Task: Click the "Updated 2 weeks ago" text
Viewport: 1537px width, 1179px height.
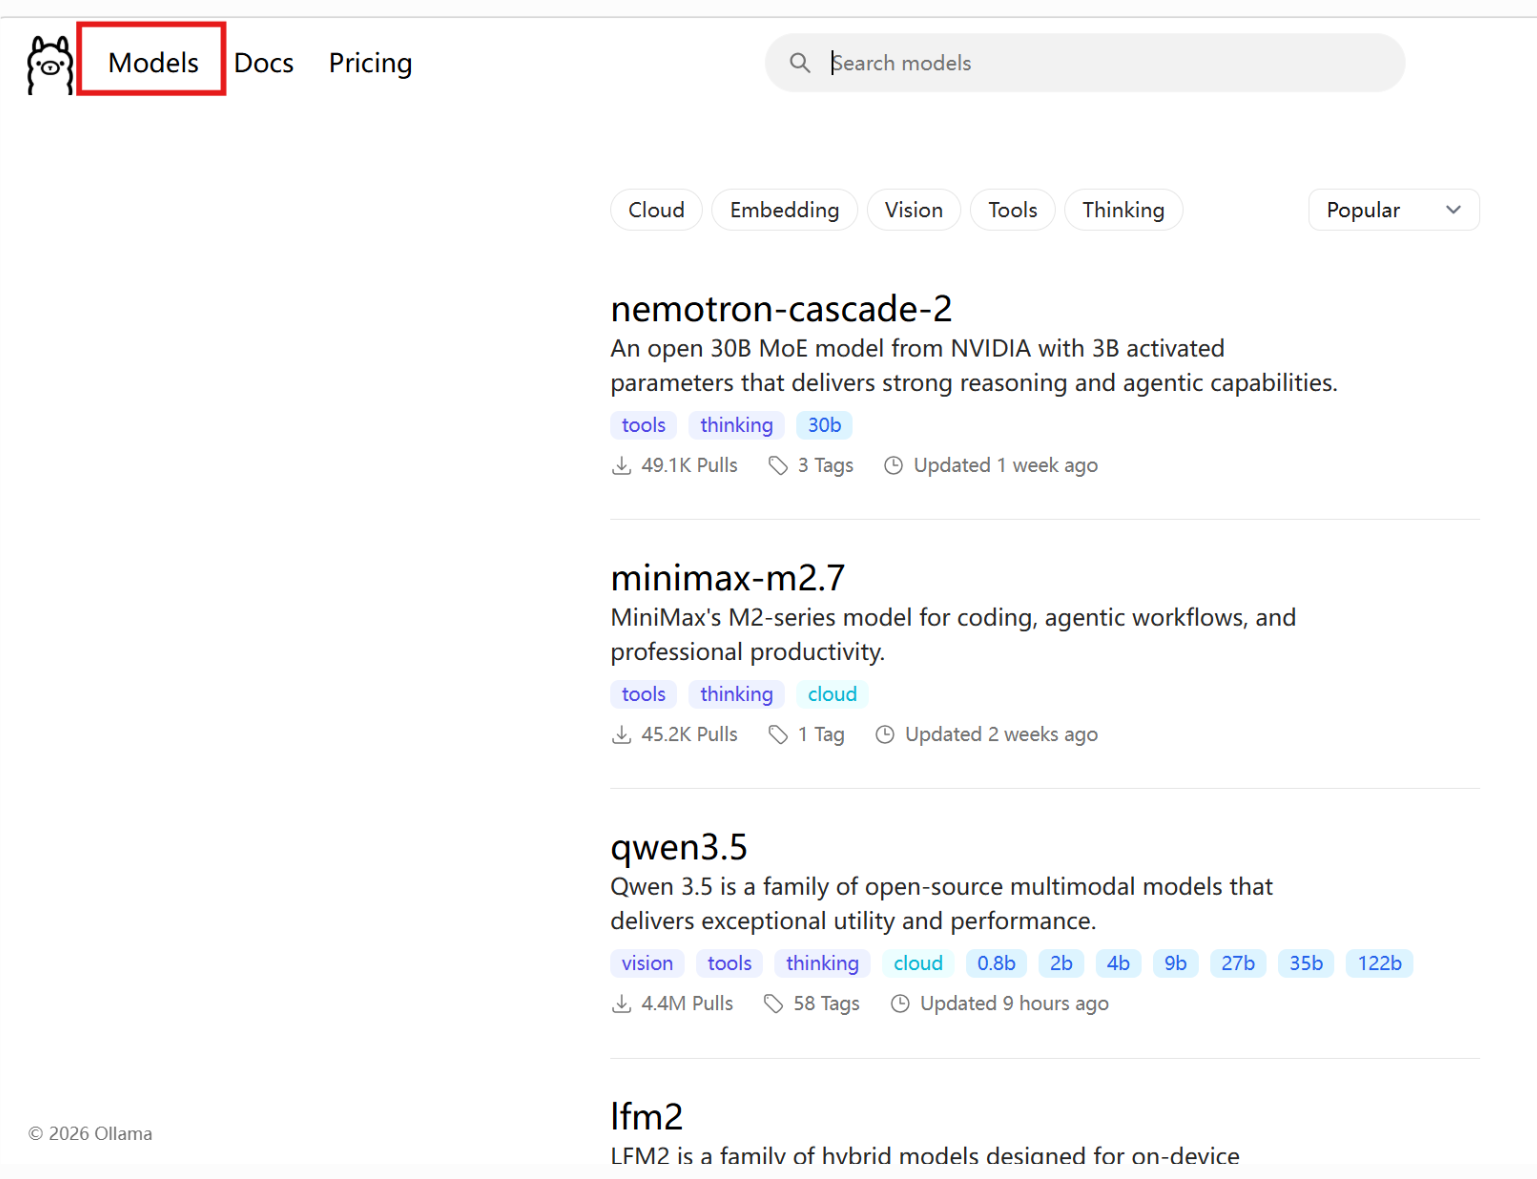Action: [1001, 735]
